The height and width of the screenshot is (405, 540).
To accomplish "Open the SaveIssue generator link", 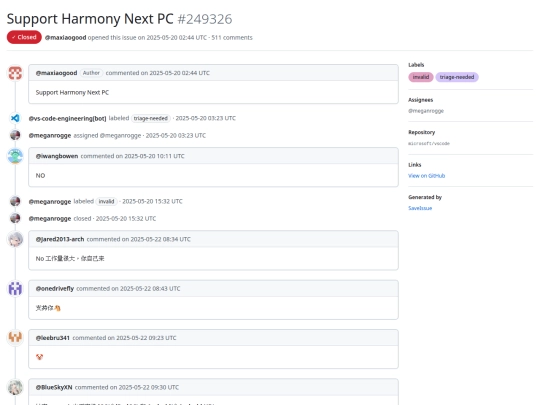I will coord(420,208).
